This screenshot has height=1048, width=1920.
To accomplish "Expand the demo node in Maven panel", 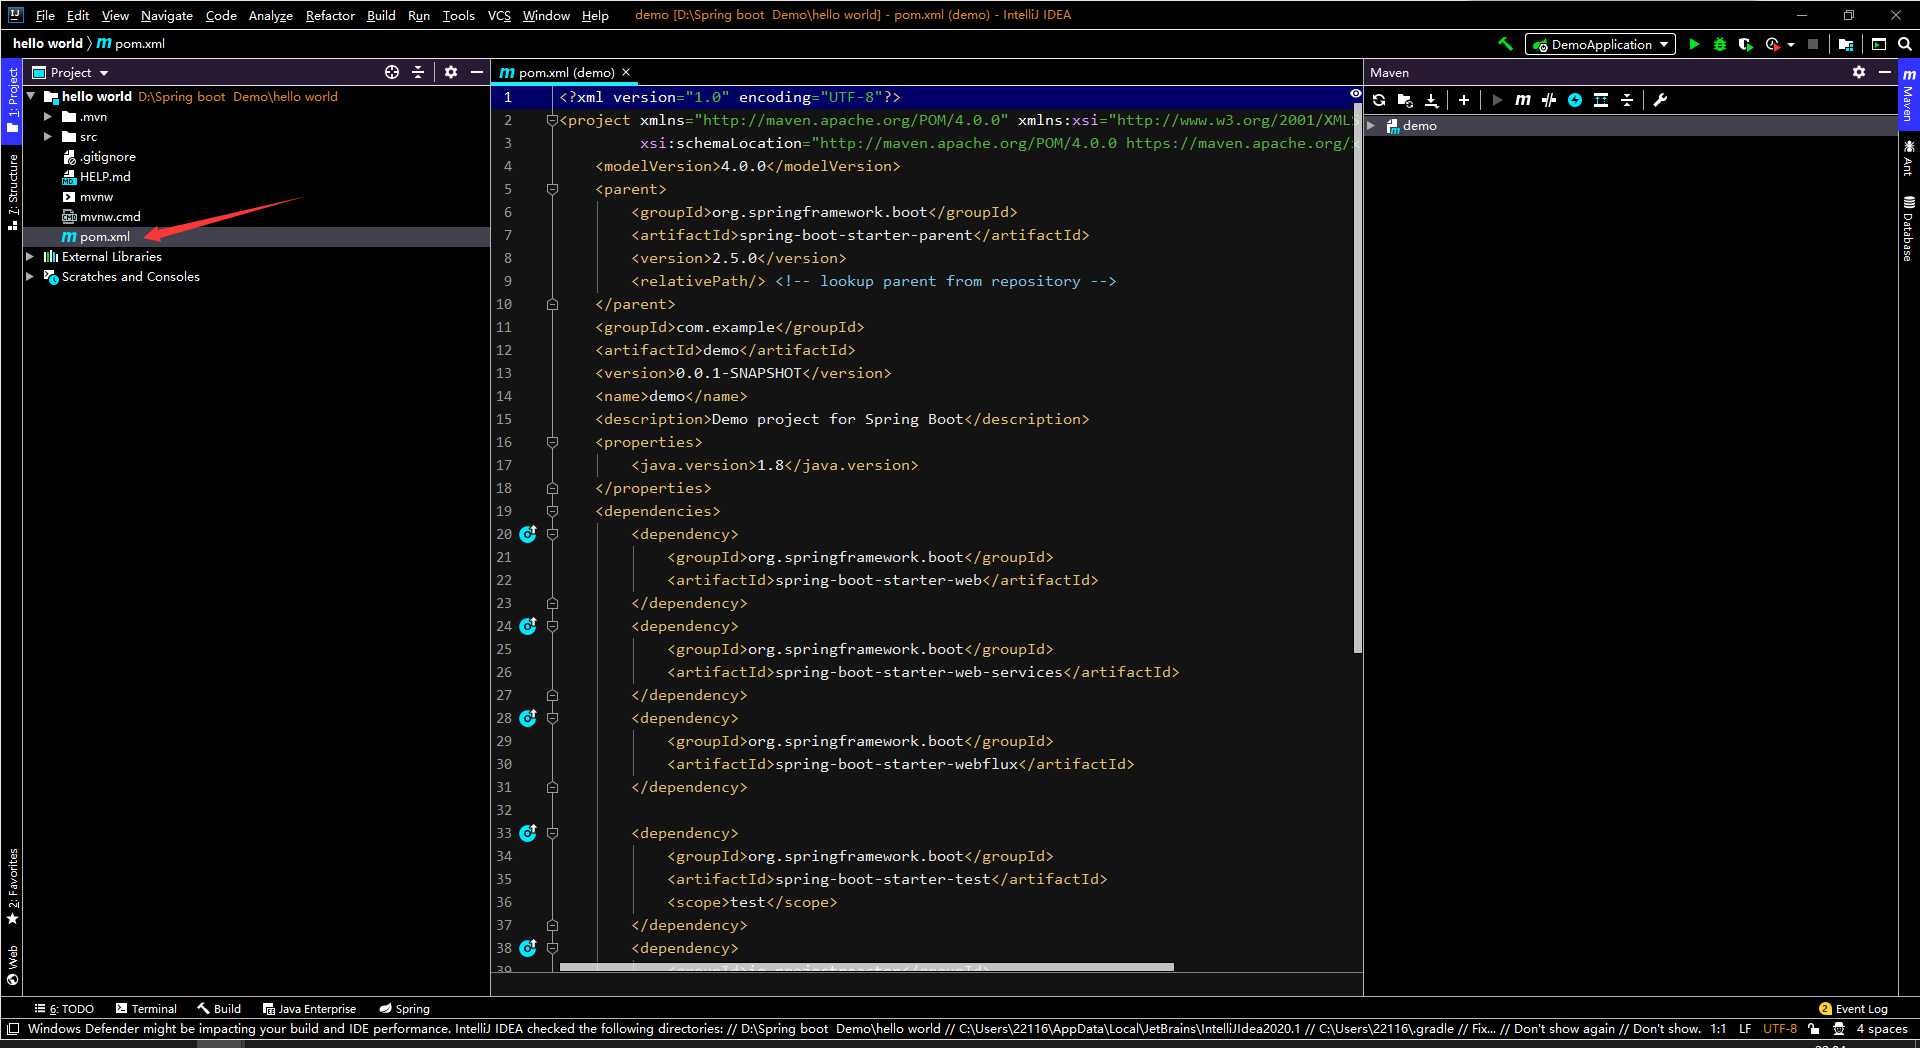I will [x=1372, y=126].
